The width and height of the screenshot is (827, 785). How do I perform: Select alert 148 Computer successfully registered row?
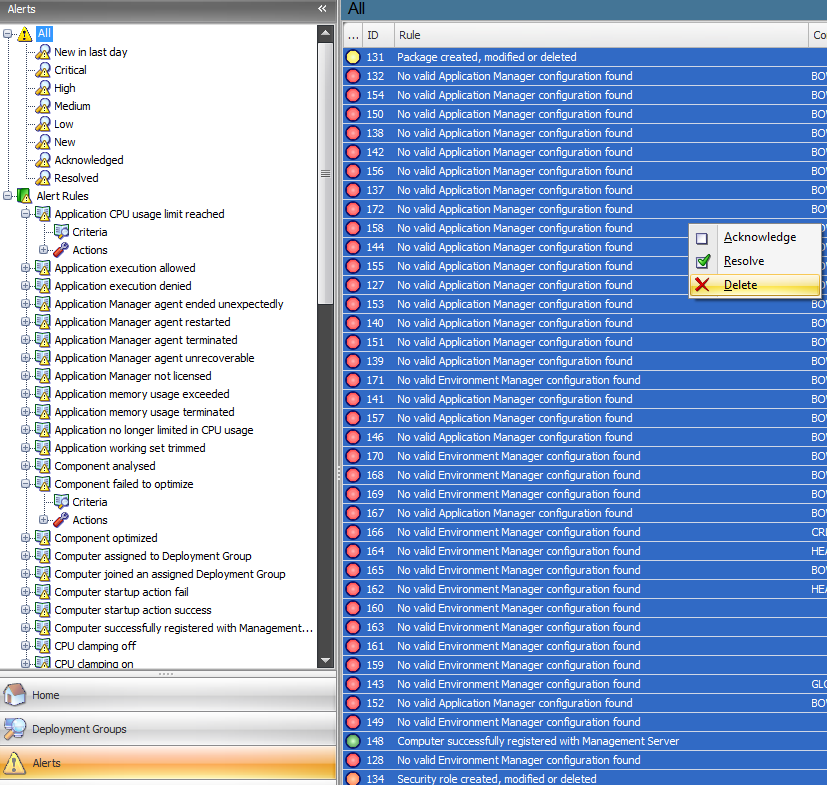point(585,741)
